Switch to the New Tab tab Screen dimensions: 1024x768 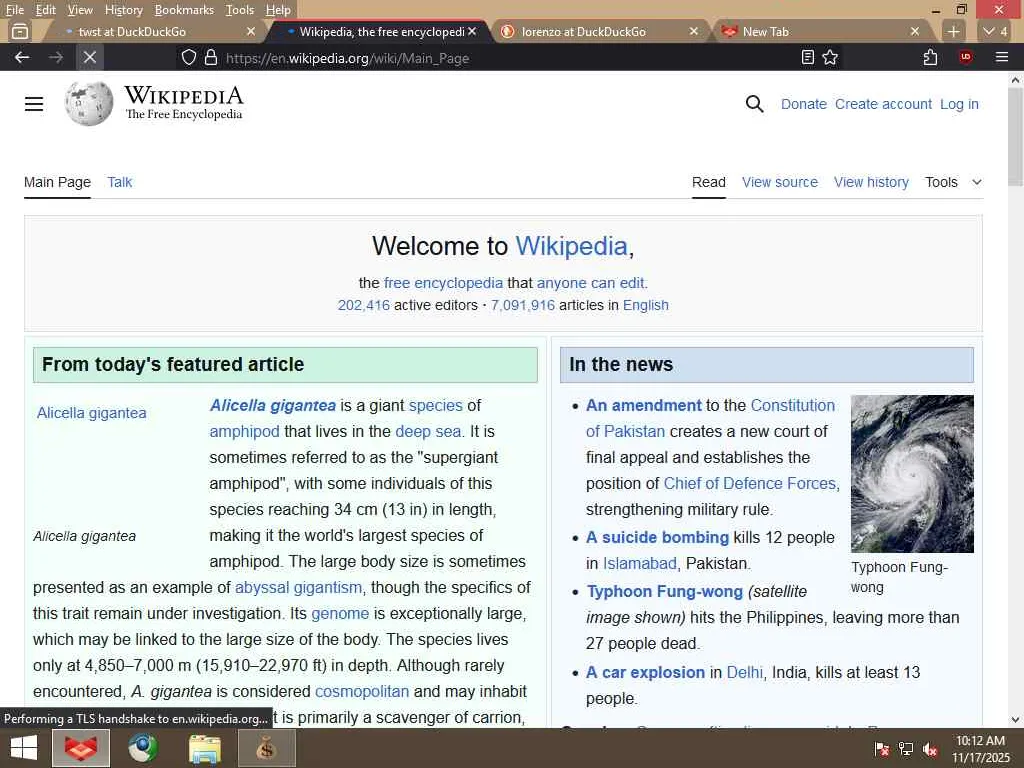pos(765,31)
